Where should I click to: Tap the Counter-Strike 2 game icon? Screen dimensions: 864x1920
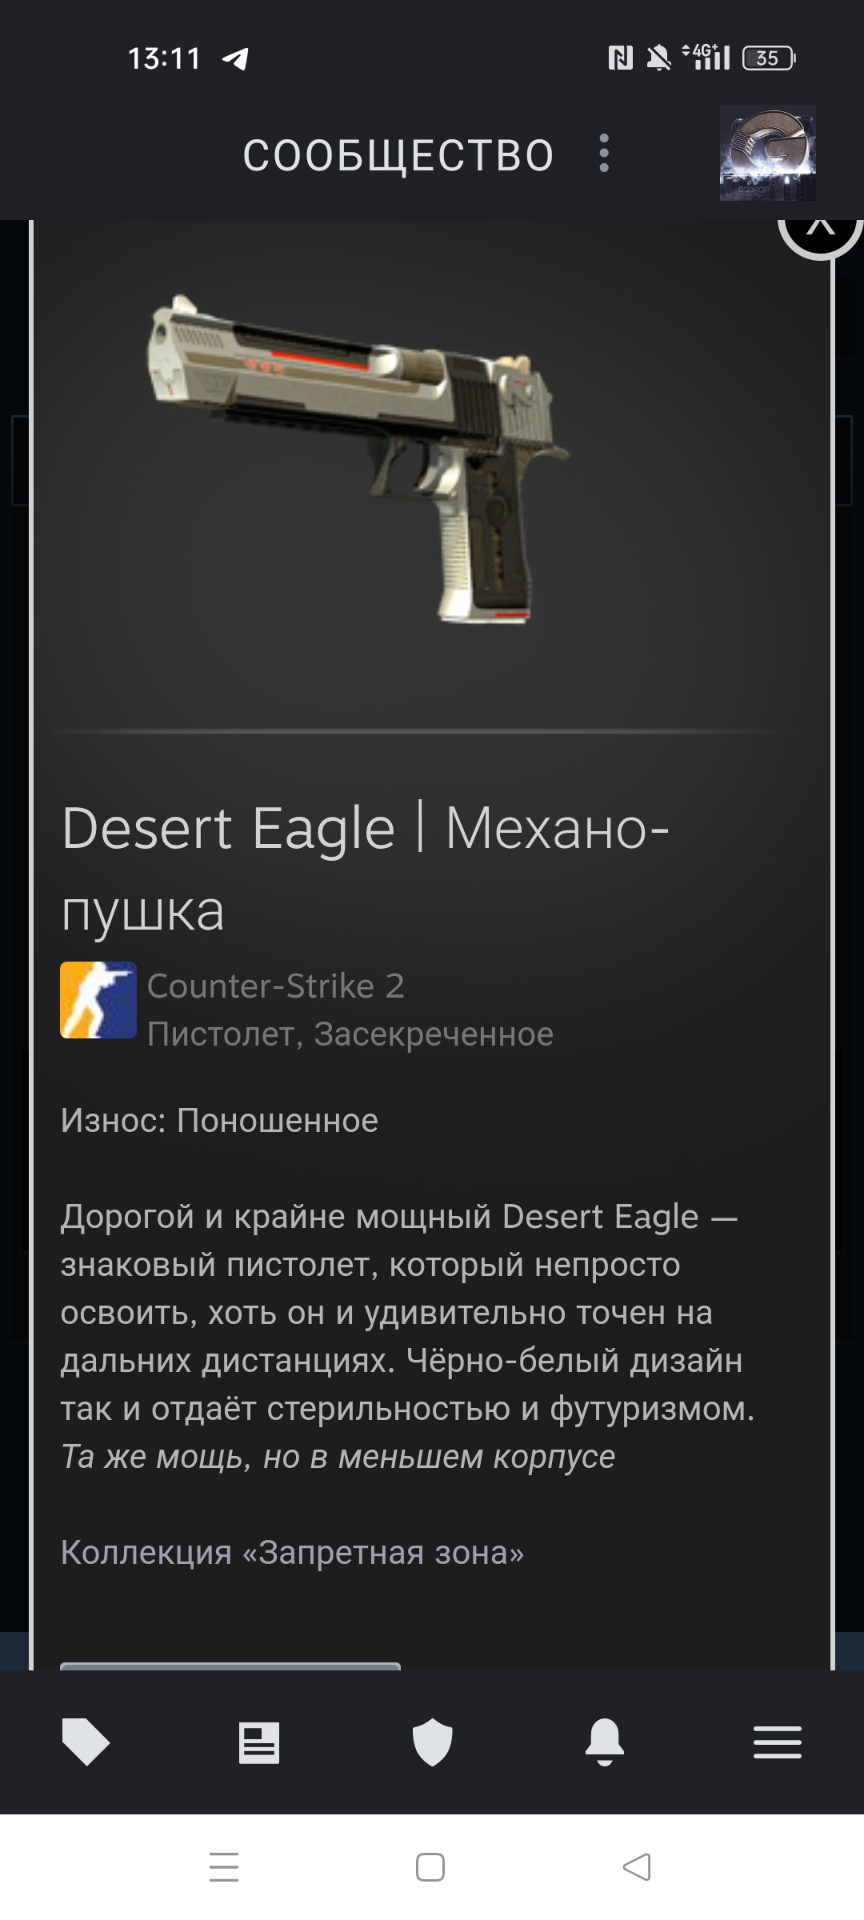pyautogui.click(x=98, y=1000)
